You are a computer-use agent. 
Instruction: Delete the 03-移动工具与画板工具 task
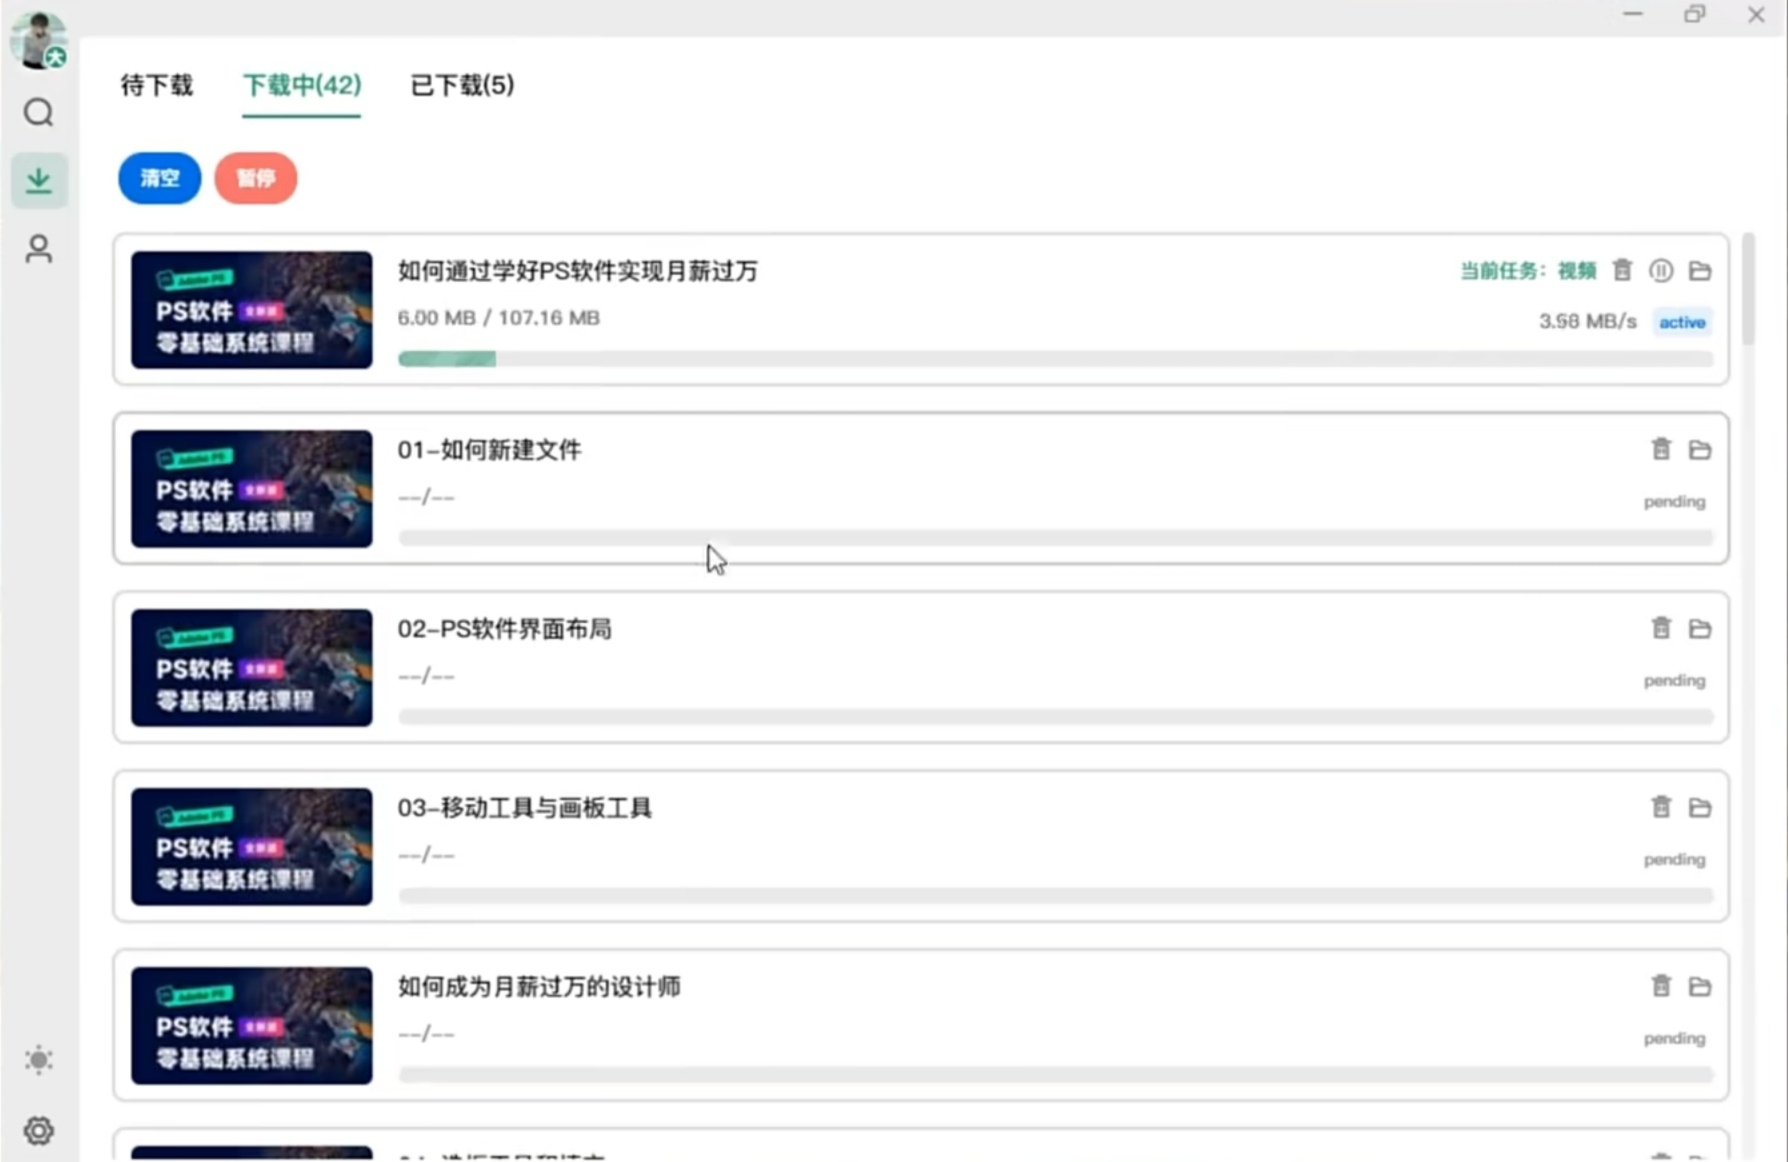pos(1661,807)
